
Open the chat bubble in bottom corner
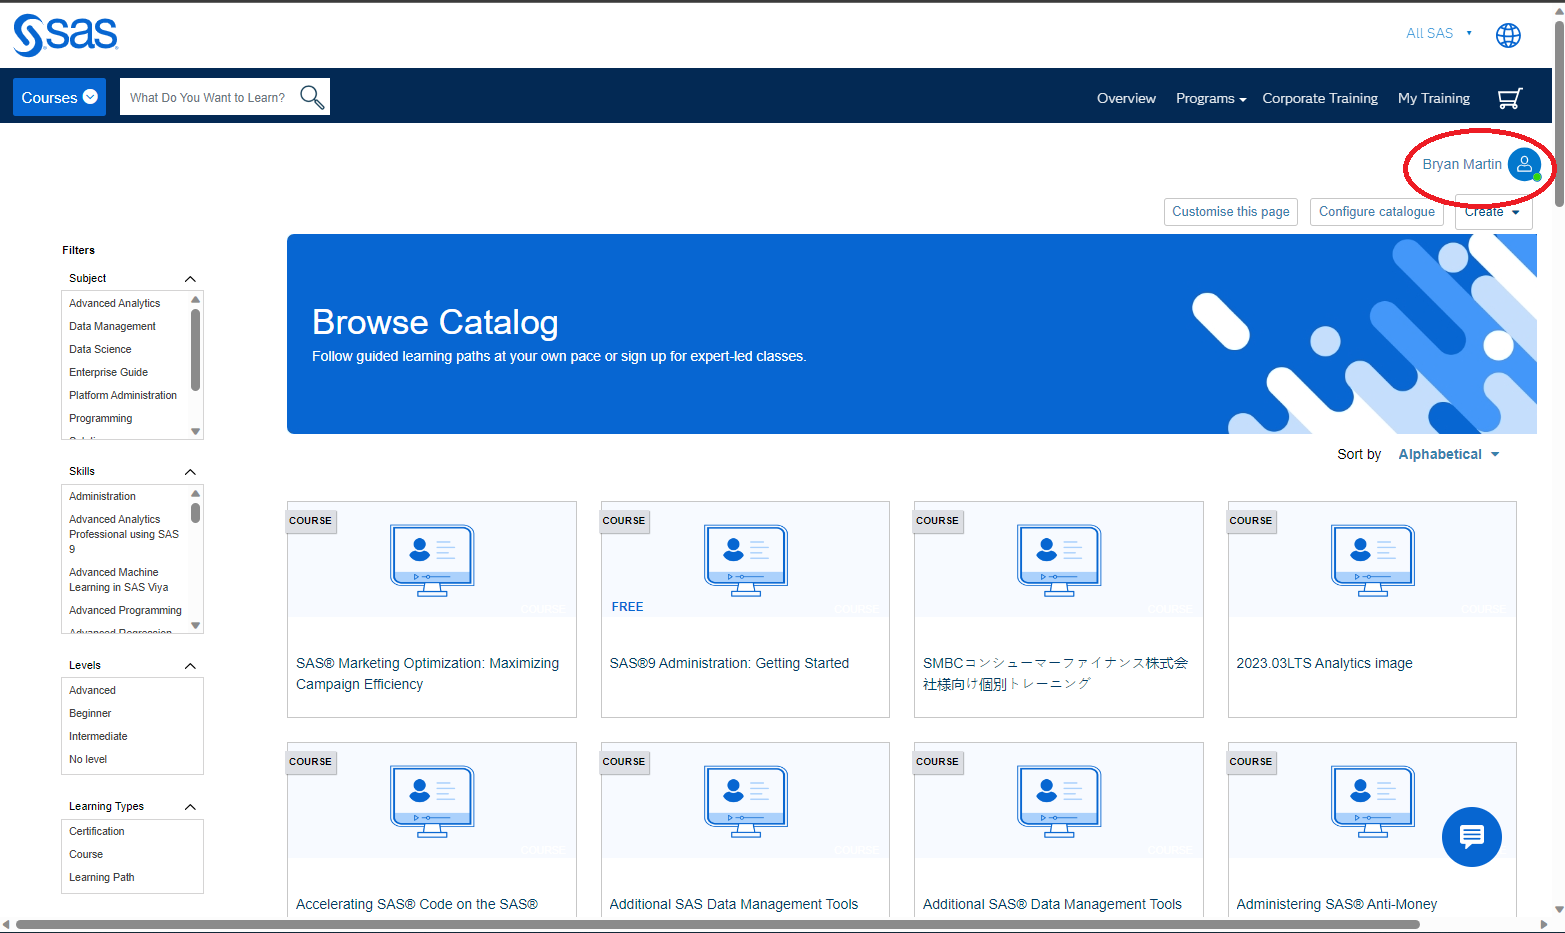pyautogui.click(x=1471, y=837)
